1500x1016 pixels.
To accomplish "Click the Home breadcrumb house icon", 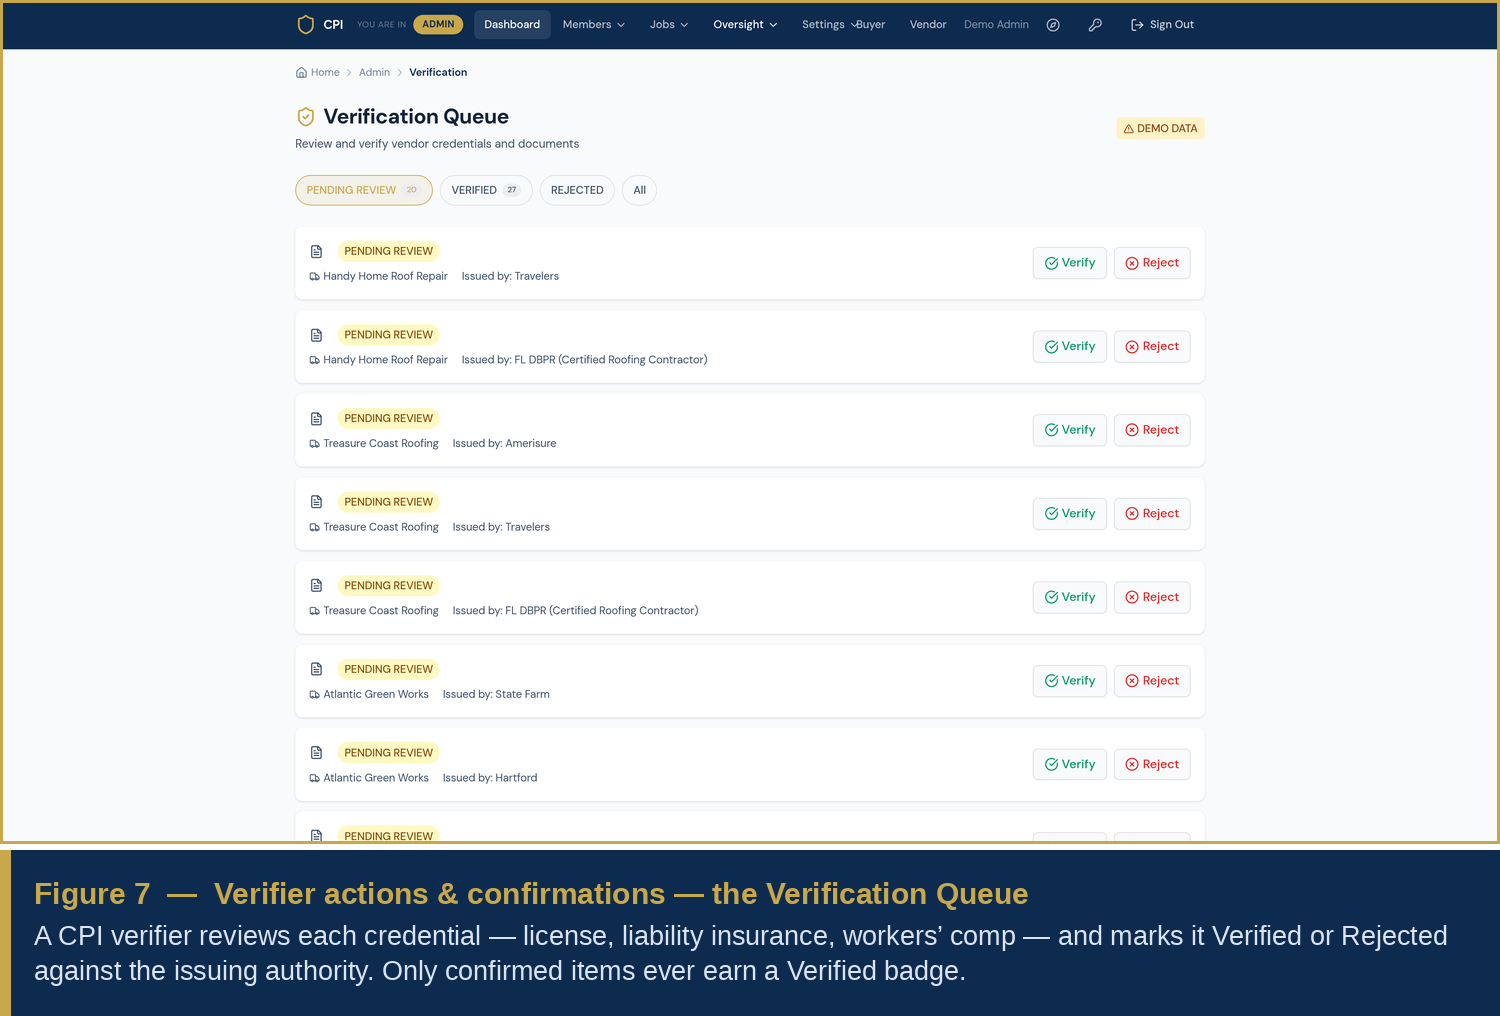I will 301,73.
